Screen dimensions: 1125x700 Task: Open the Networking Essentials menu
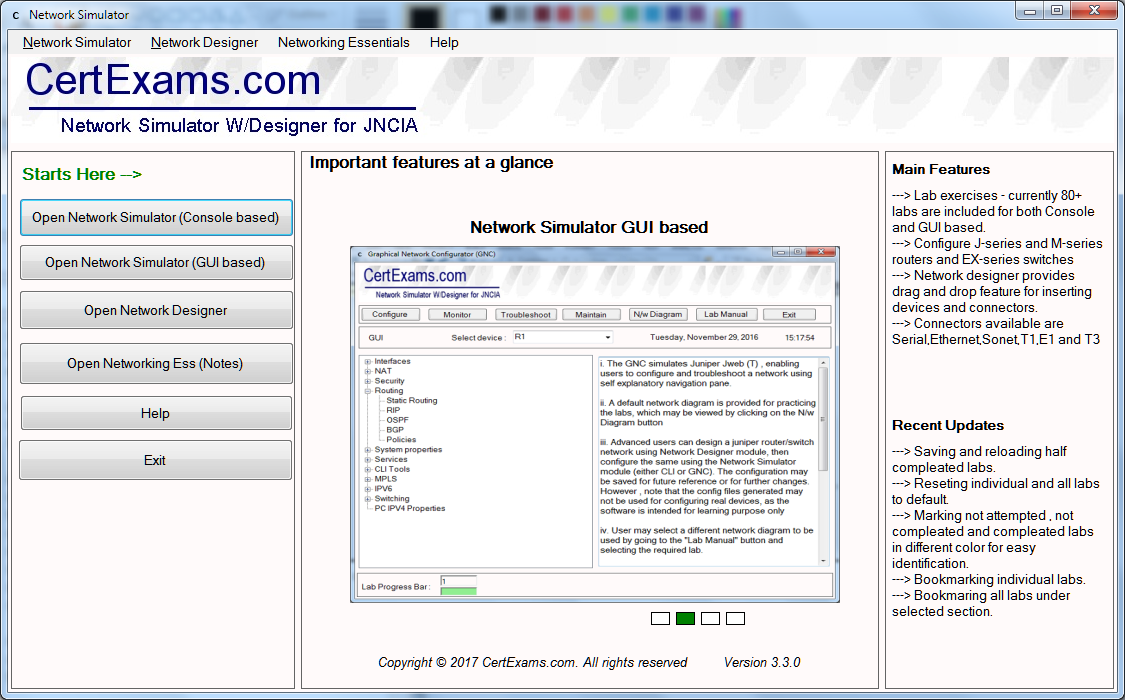(344, 43)
